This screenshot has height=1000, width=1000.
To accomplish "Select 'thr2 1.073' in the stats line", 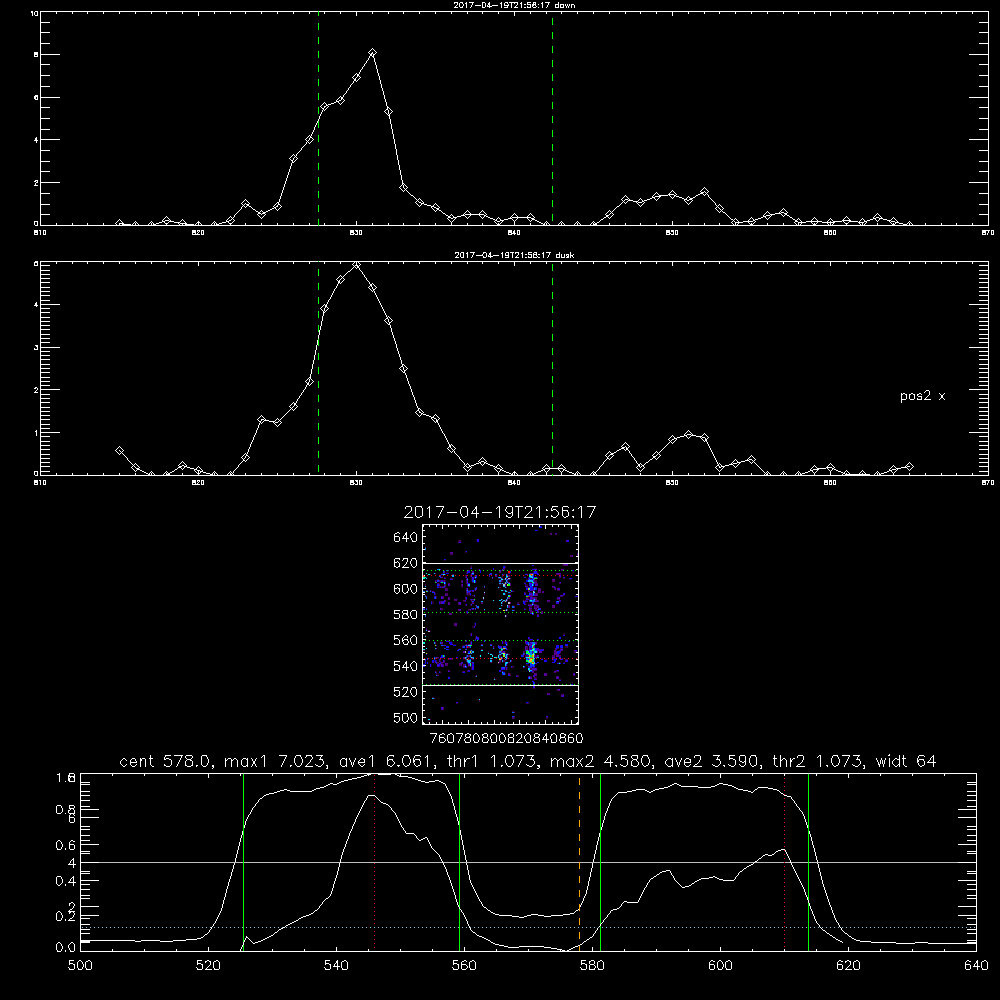I will tap(817, 761).
